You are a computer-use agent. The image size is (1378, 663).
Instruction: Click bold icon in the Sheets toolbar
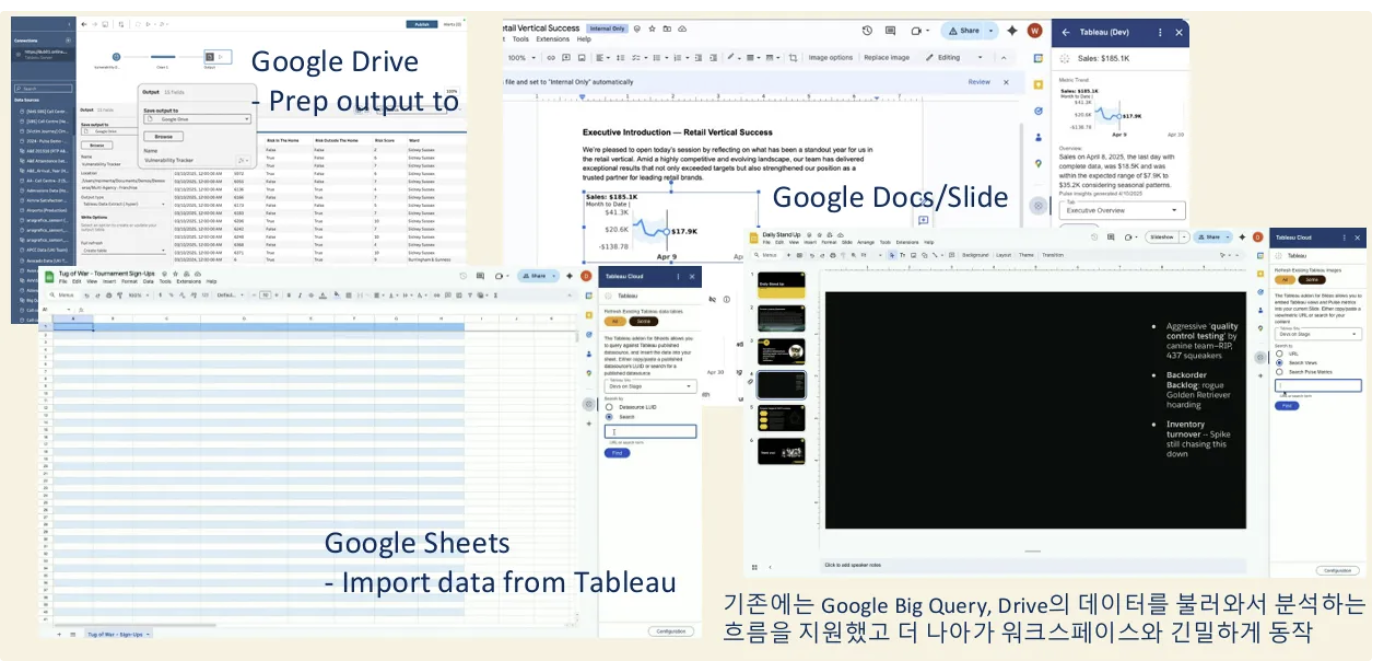(291, 295)
